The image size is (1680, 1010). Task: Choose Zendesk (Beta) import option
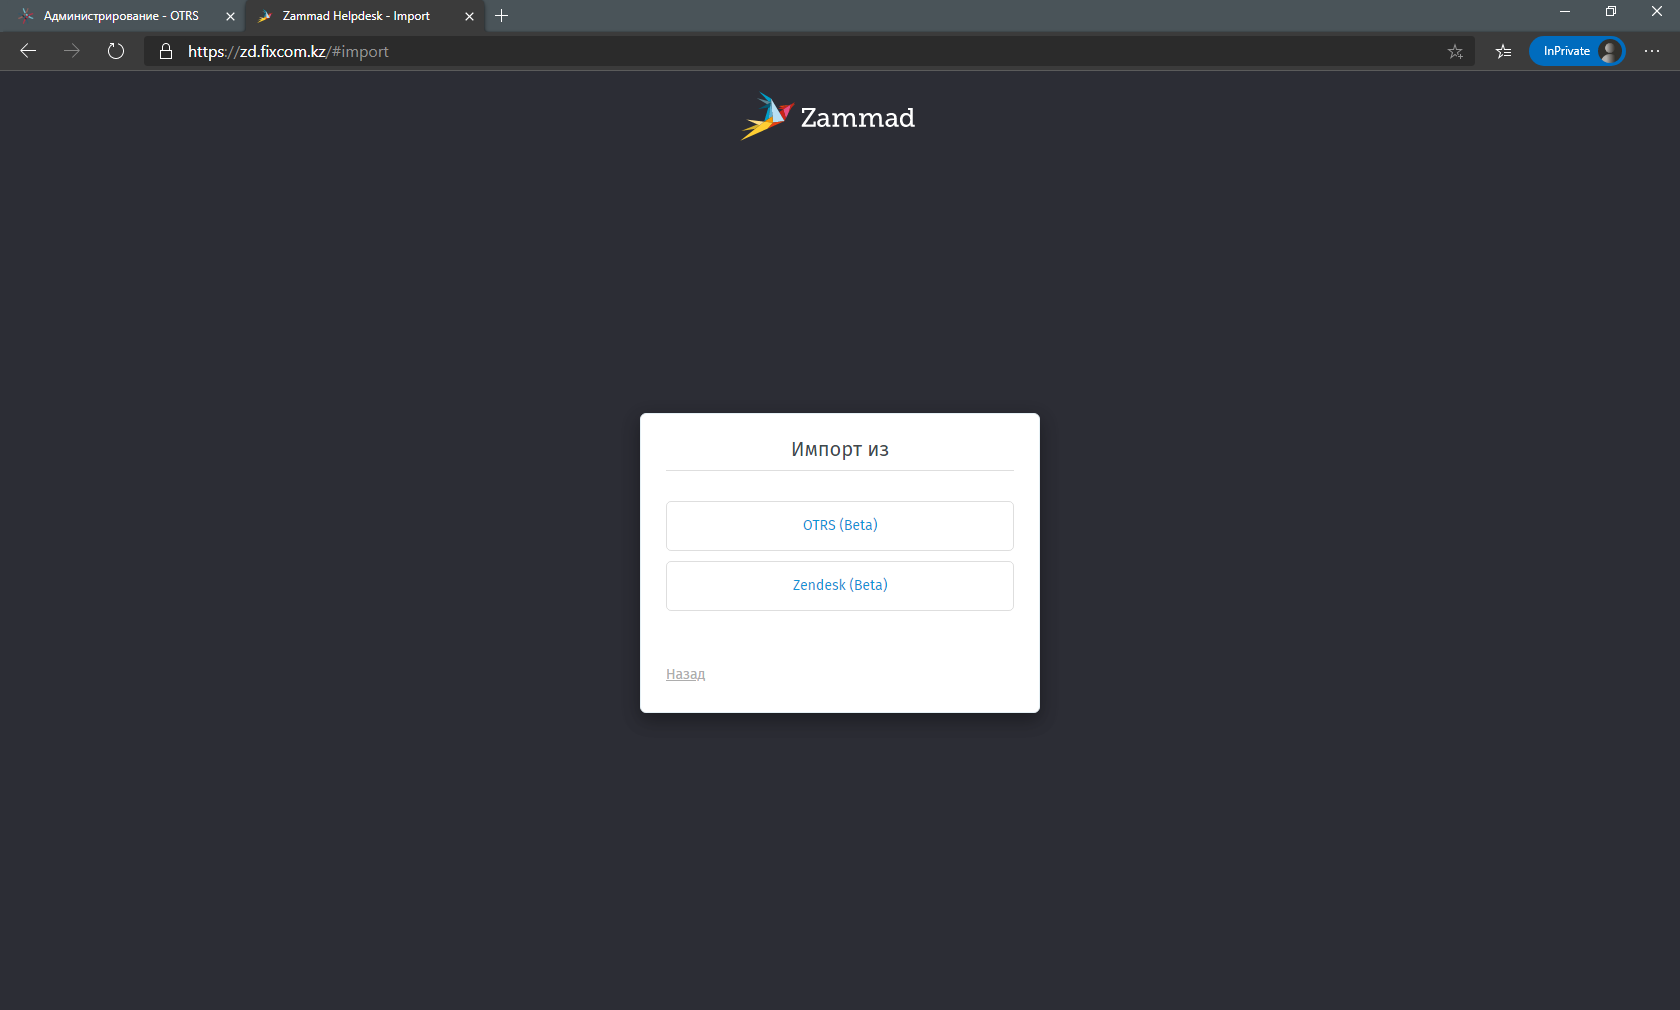[x=840, y=586]
